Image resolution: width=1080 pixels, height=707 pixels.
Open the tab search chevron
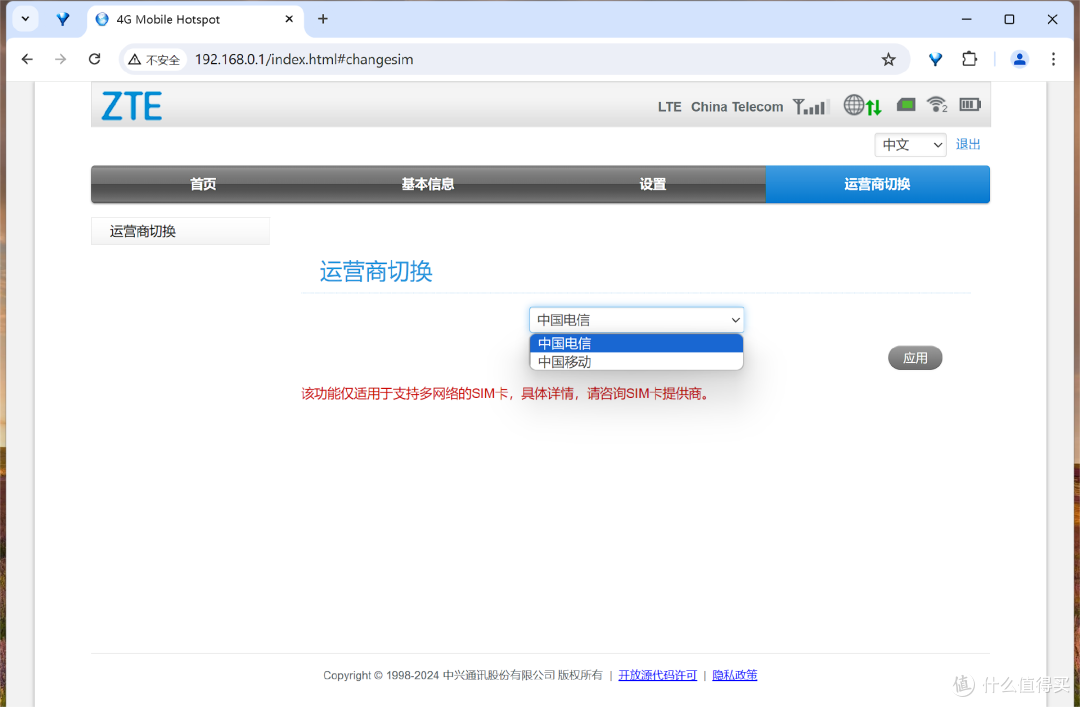pyautogui.click(x=25, y=19)
